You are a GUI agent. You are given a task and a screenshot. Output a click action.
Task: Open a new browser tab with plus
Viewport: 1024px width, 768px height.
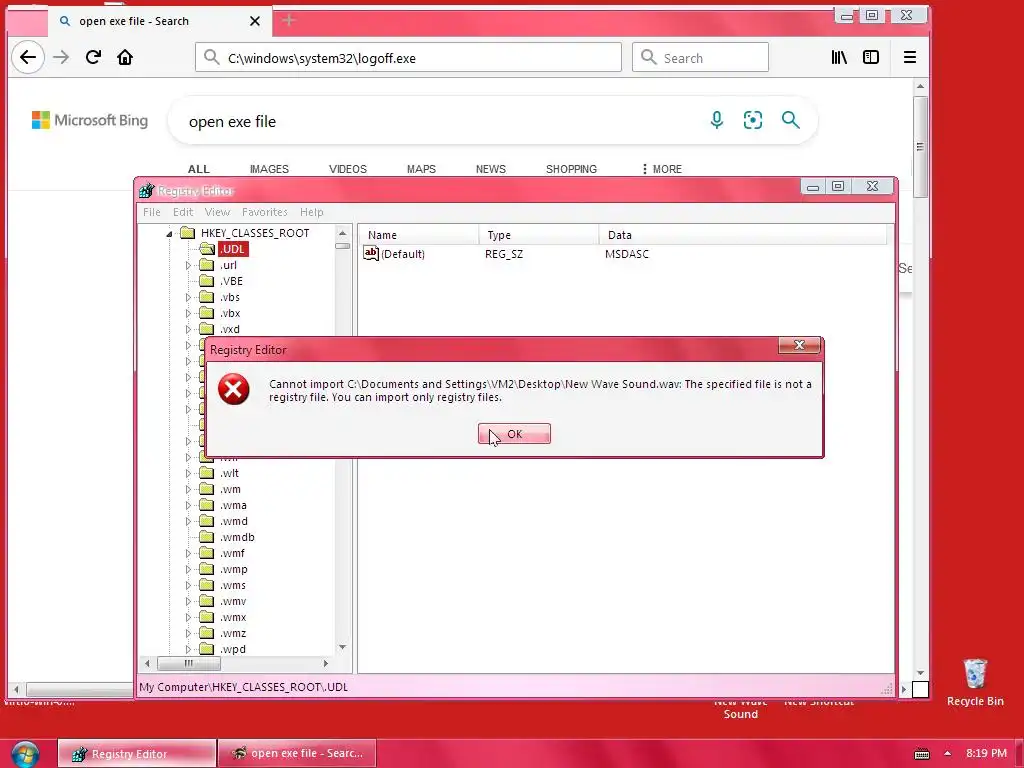coord(289,20)
